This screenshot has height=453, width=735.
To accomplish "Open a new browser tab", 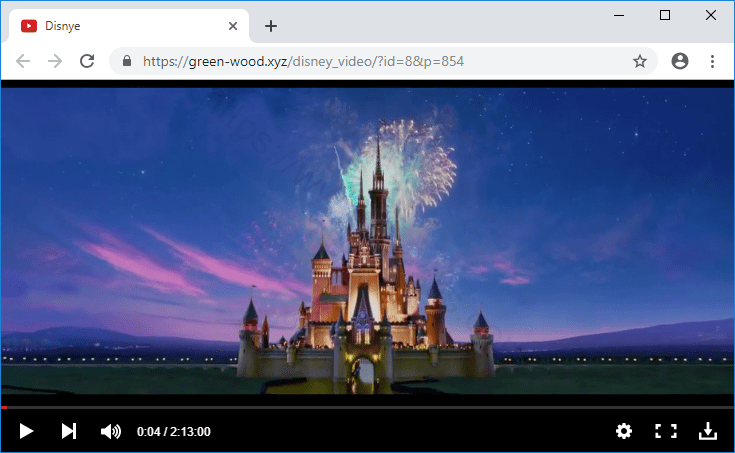I will pos(270,26).
